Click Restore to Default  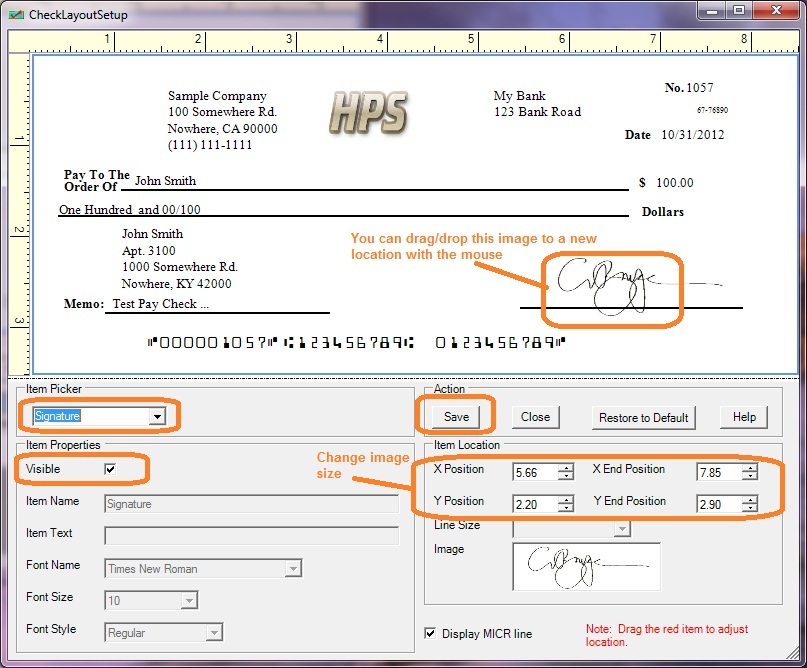646,417
